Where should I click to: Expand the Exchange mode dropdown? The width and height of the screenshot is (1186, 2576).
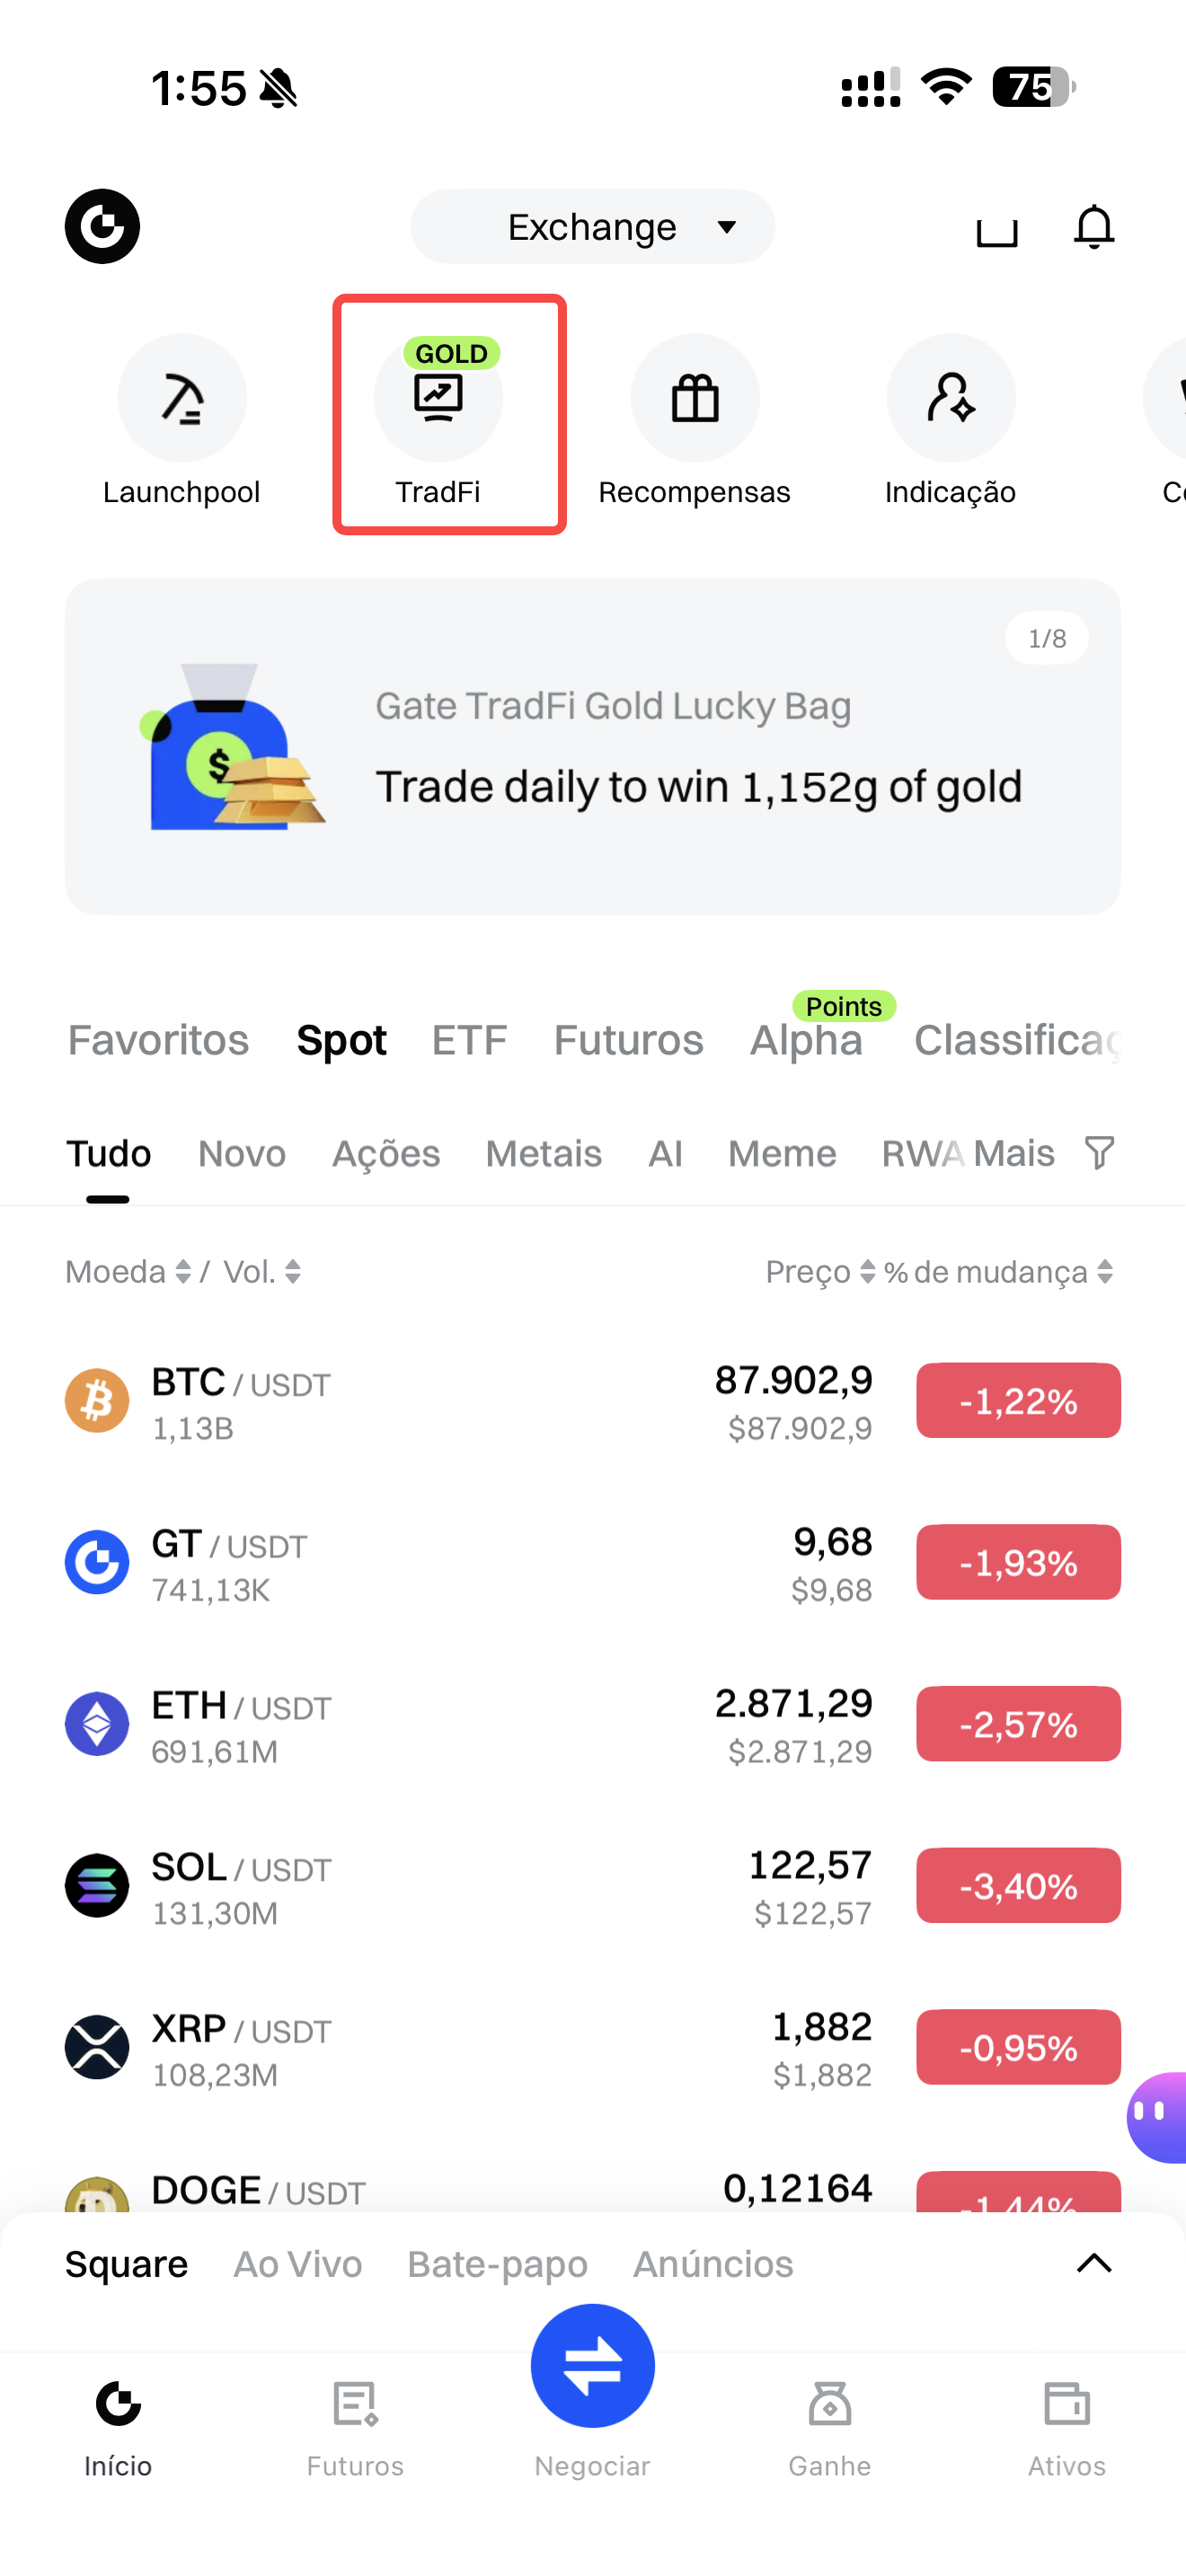coord(593,227)
